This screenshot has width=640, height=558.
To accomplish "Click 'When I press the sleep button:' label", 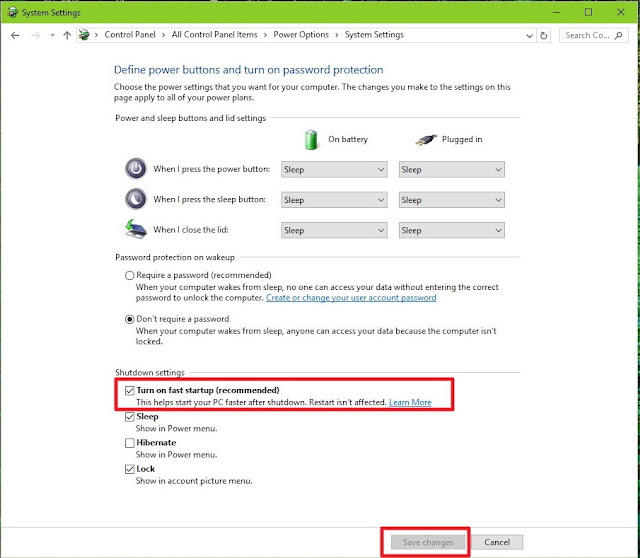I will tap(209, 199).
